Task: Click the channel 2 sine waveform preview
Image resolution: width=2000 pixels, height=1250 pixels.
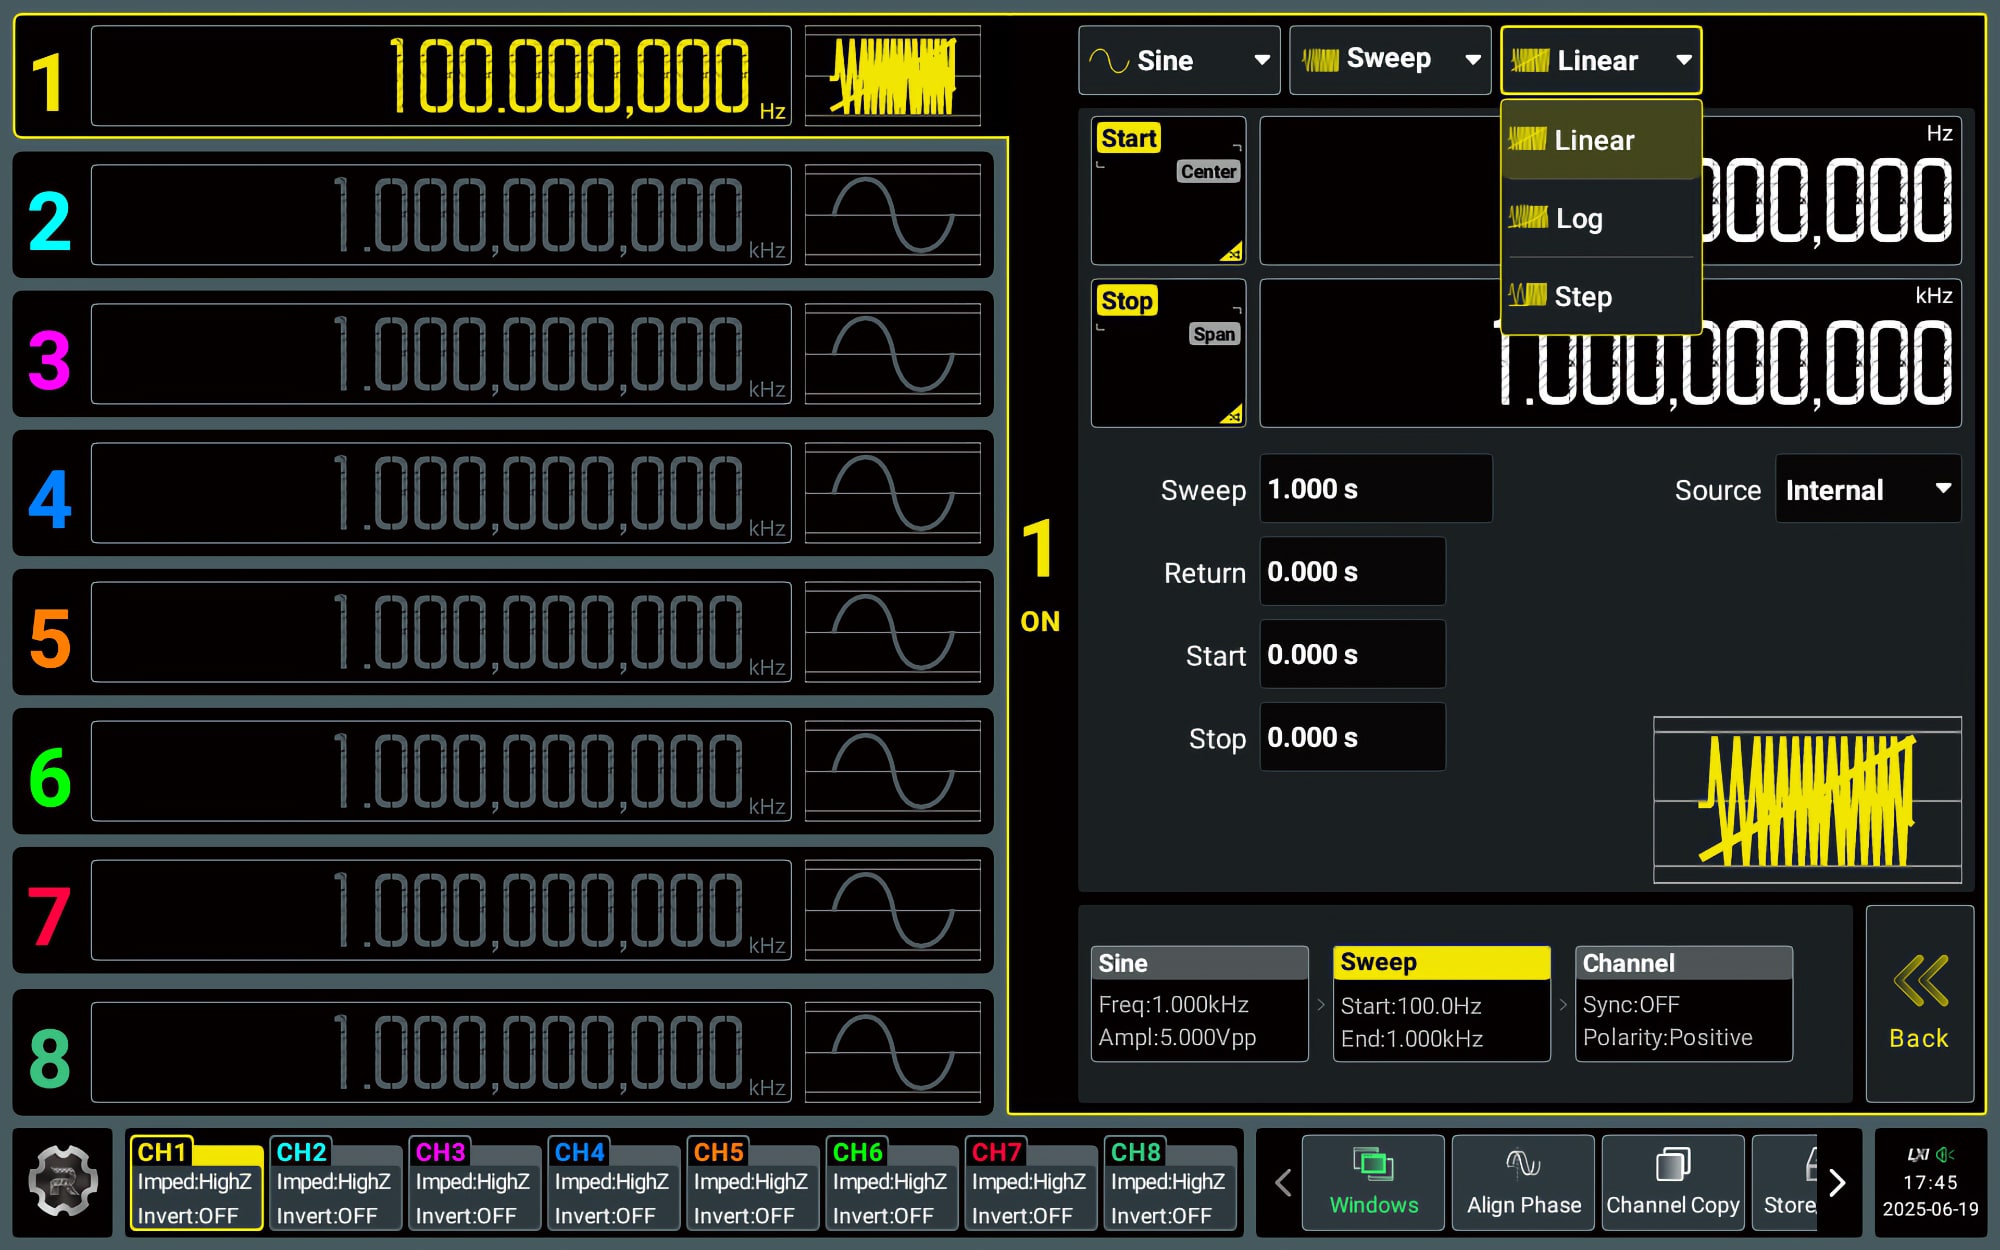Action: click(892, 215)
